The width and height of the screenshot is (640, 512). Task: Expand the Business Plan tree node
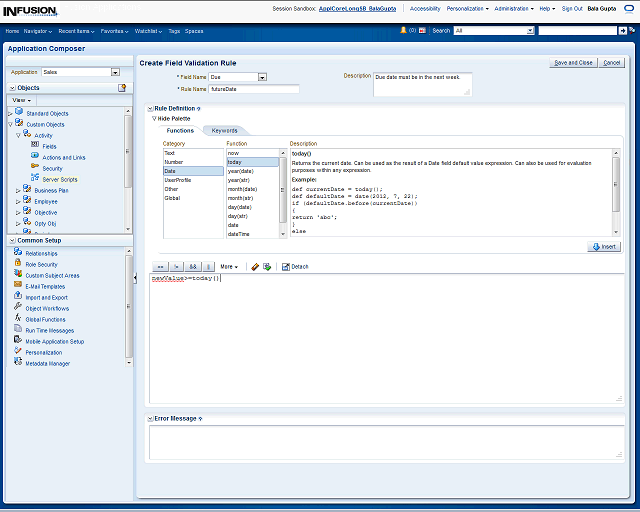[x=19, y=190]
